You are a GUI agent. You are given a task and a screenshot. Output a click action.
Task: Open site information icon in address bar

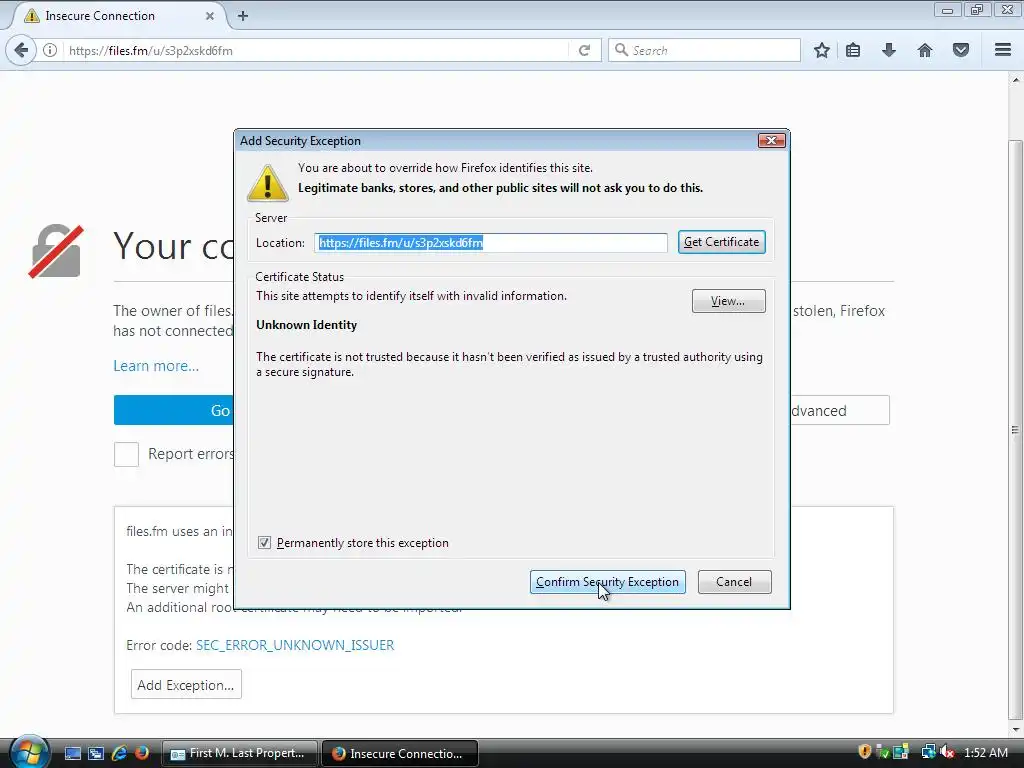50,50
